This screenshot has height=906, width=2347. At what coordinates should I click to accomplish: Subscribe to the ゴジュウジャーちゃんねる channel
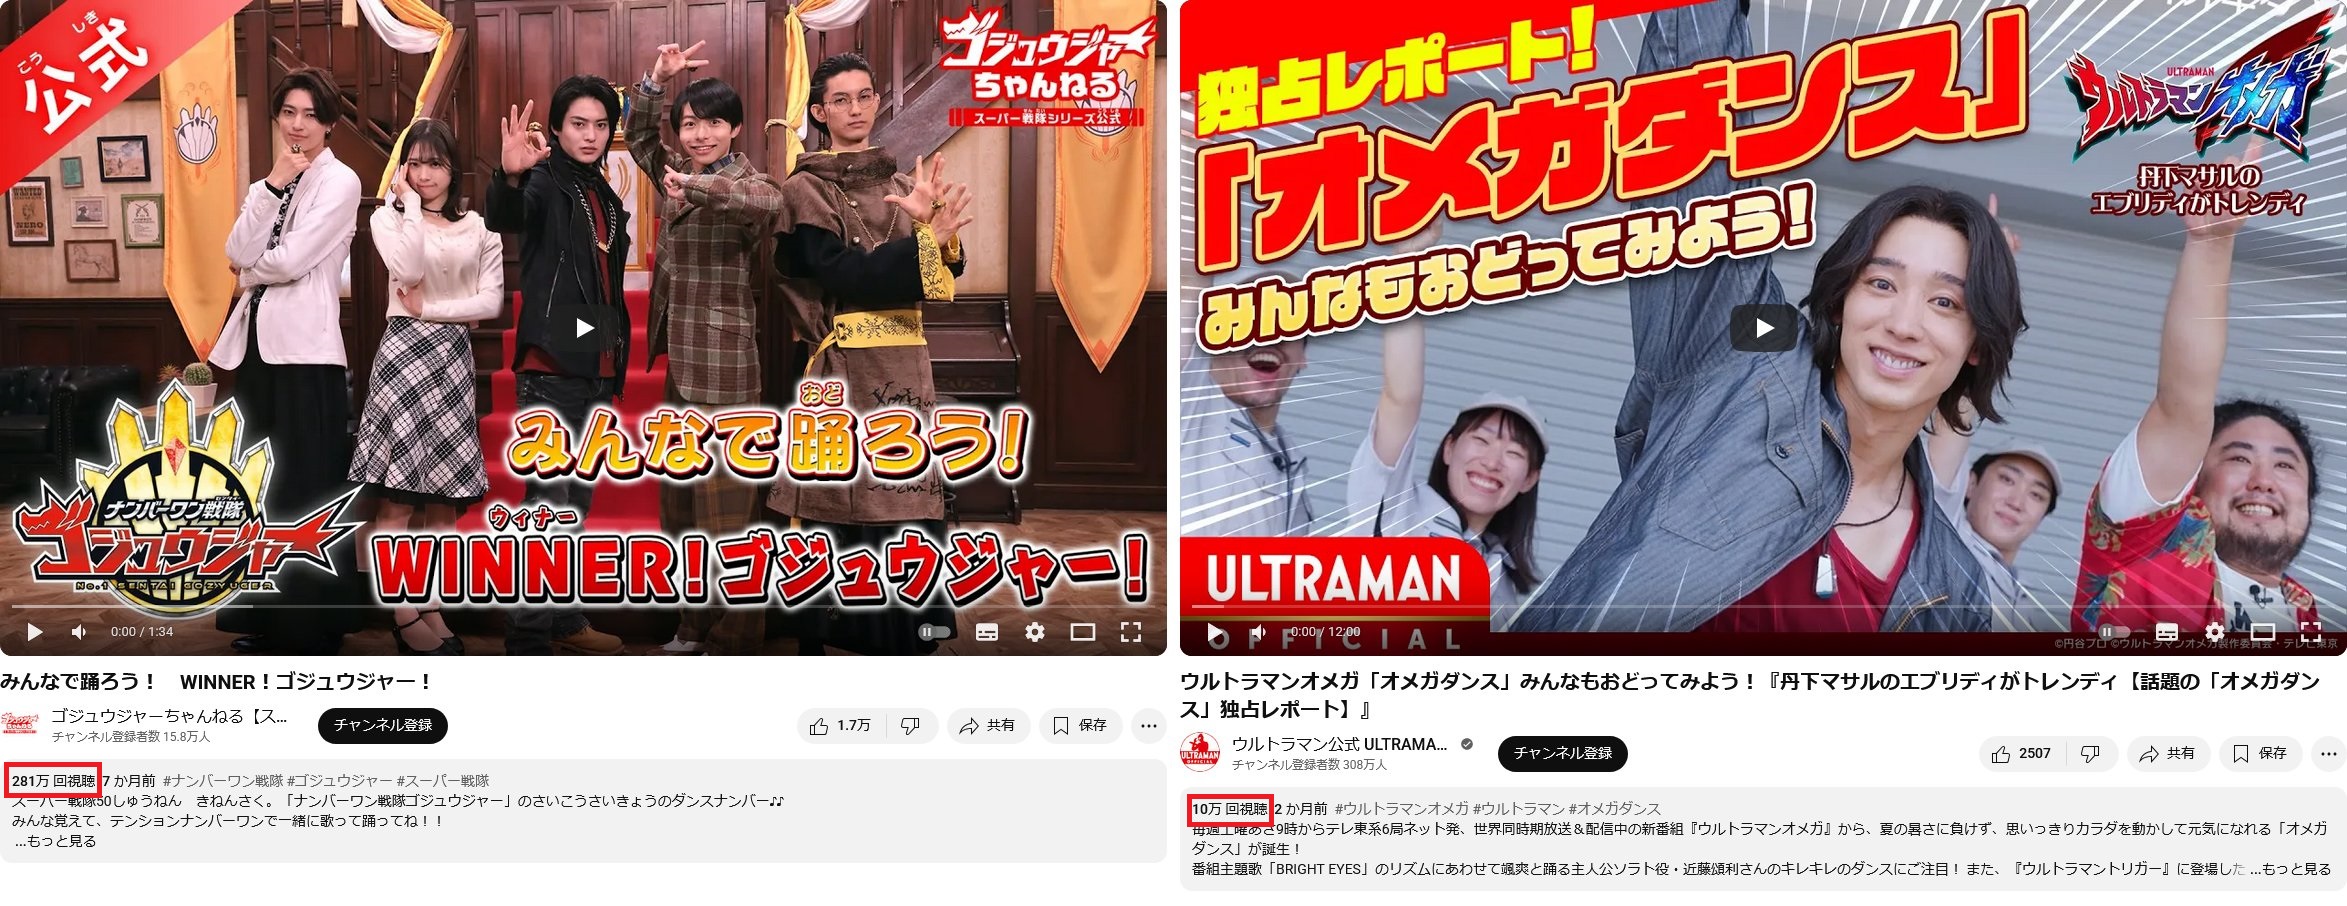click(383, 726)
